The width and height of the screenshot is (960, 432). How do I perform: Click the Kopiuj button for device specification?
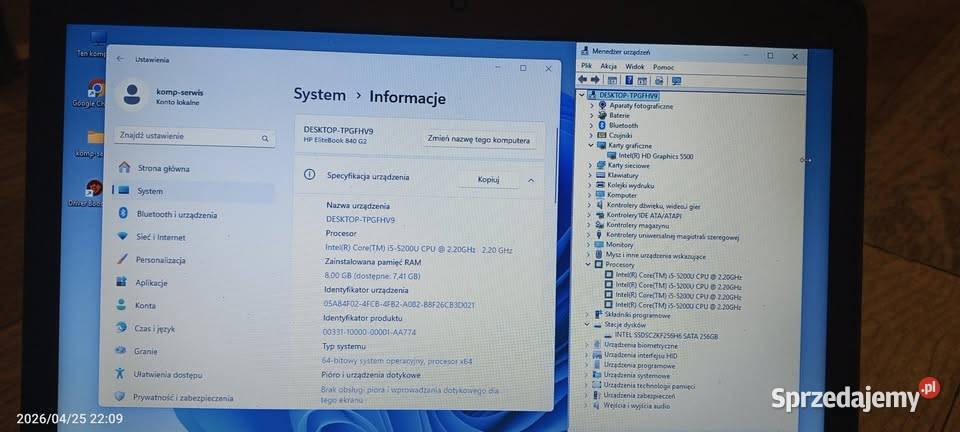[x=489, y=179]
